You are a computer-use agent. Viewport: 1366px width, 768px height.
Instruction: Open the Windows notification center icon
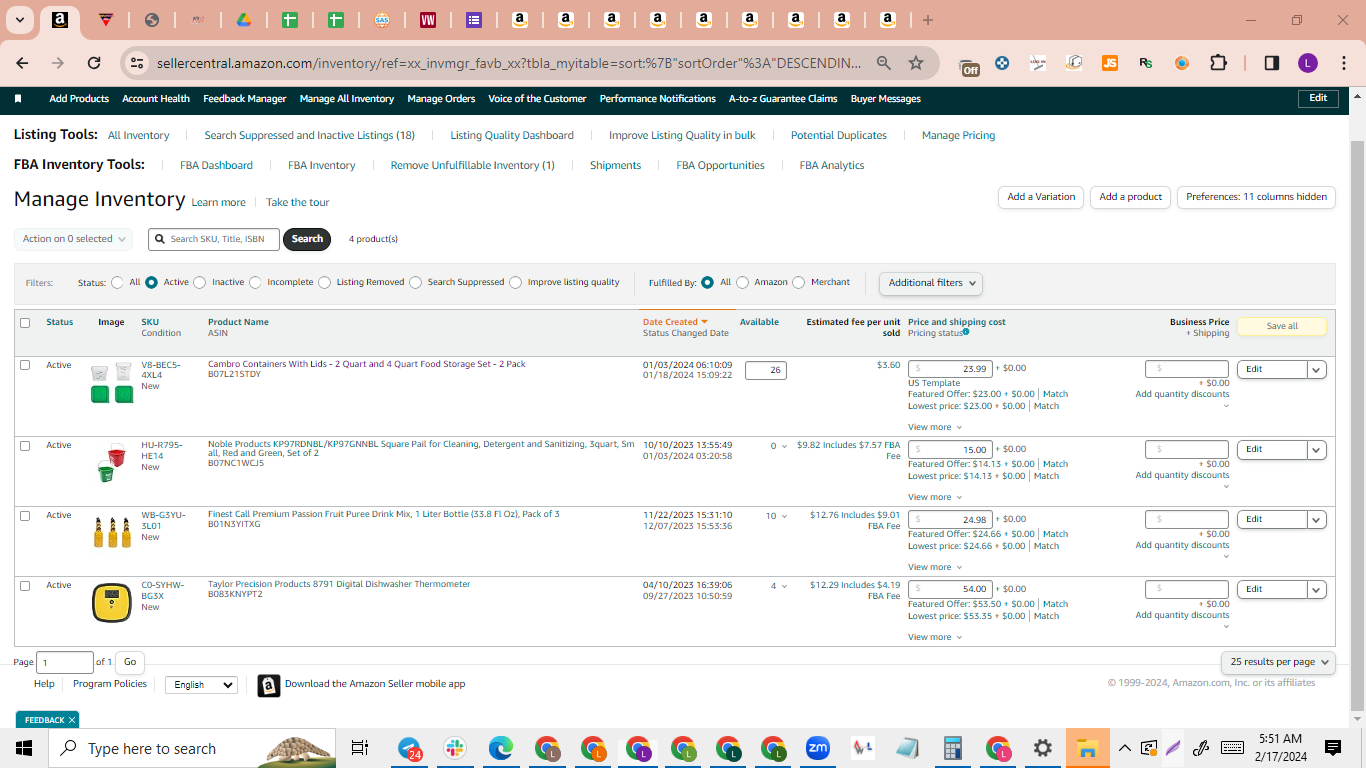coord(1332,748)
